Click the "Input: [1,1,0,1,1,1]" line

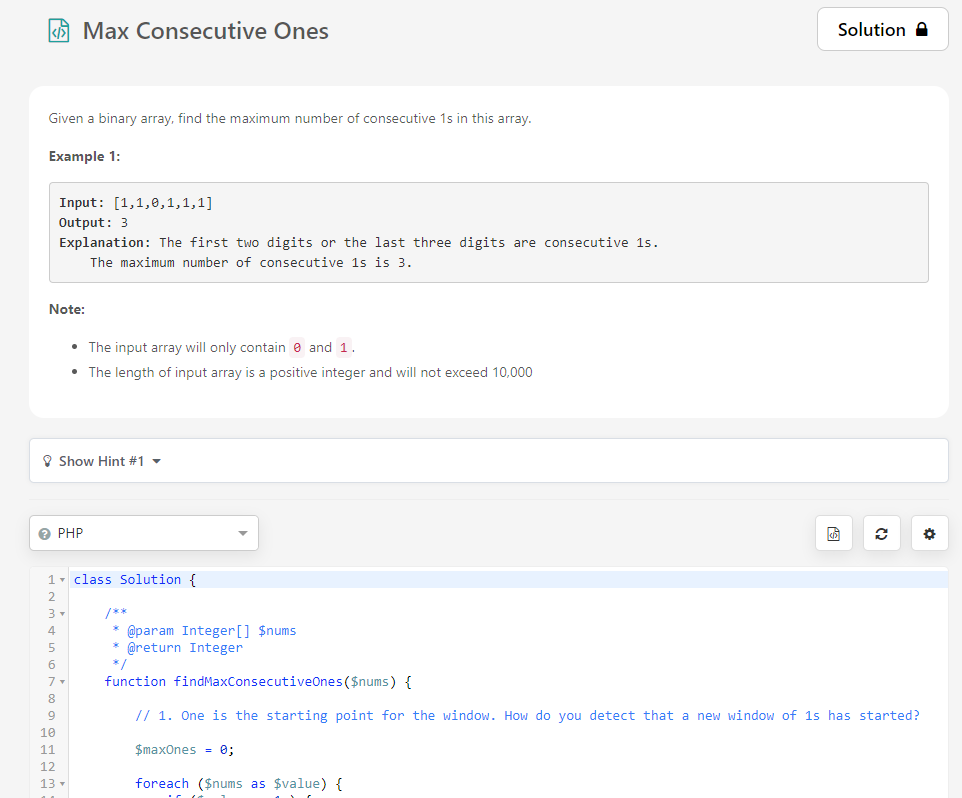pos(136,202)
